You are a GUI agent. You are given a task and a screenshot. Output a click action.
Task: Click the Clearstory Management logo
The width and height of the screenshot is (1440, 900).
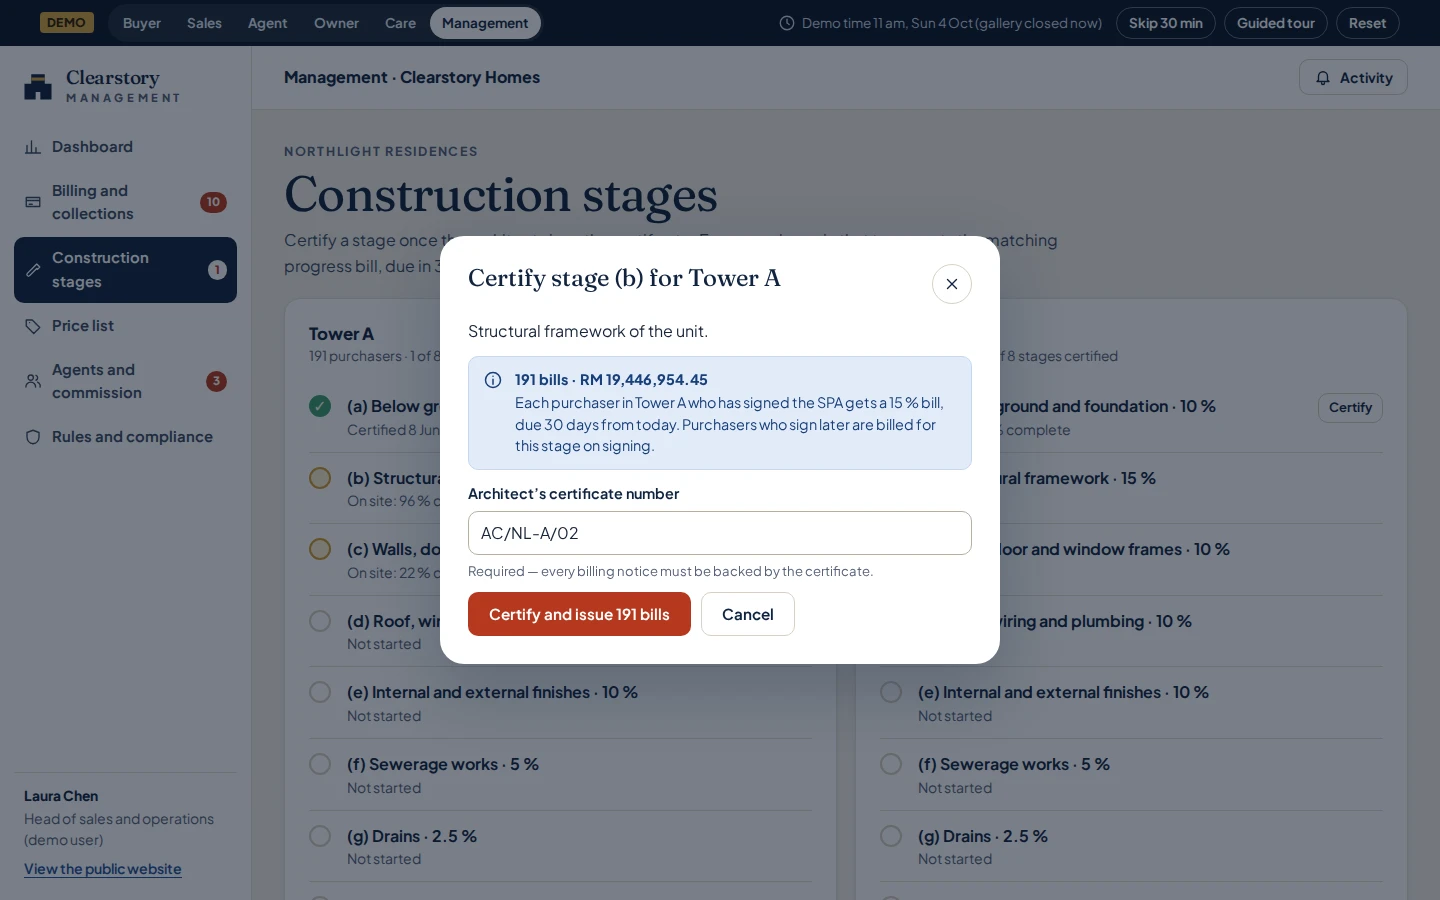(x=102, y=86)
